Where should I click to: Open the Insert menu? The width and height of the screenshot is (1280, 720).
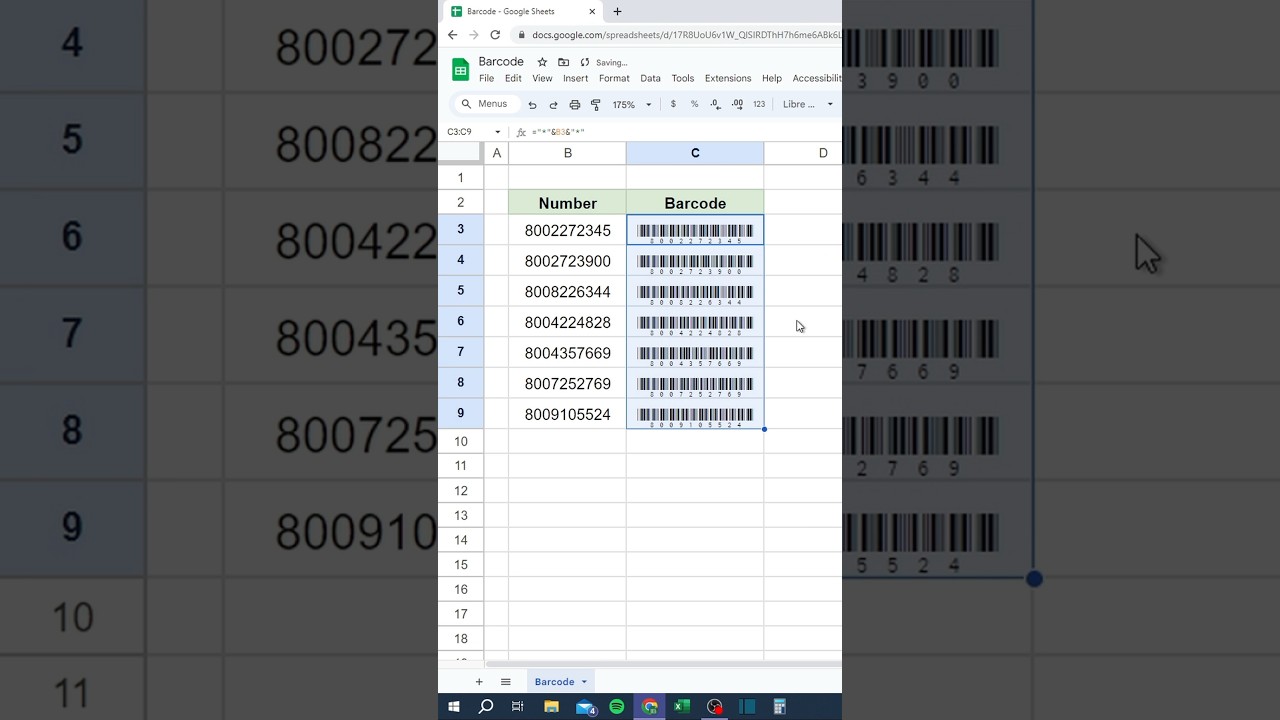[575, 78]
